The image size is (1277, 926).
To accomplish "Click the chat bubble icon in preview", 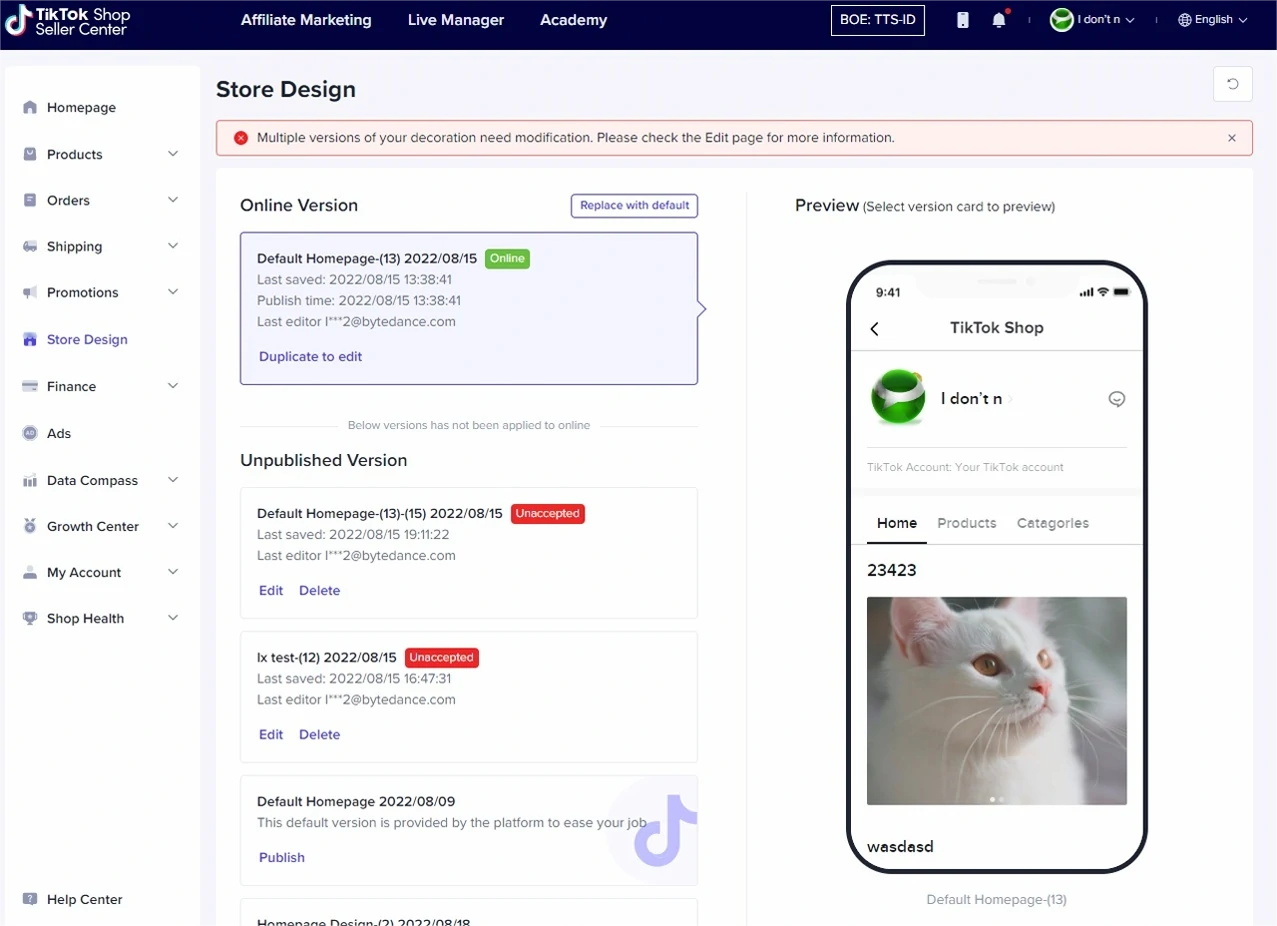I will point(1117,399).
